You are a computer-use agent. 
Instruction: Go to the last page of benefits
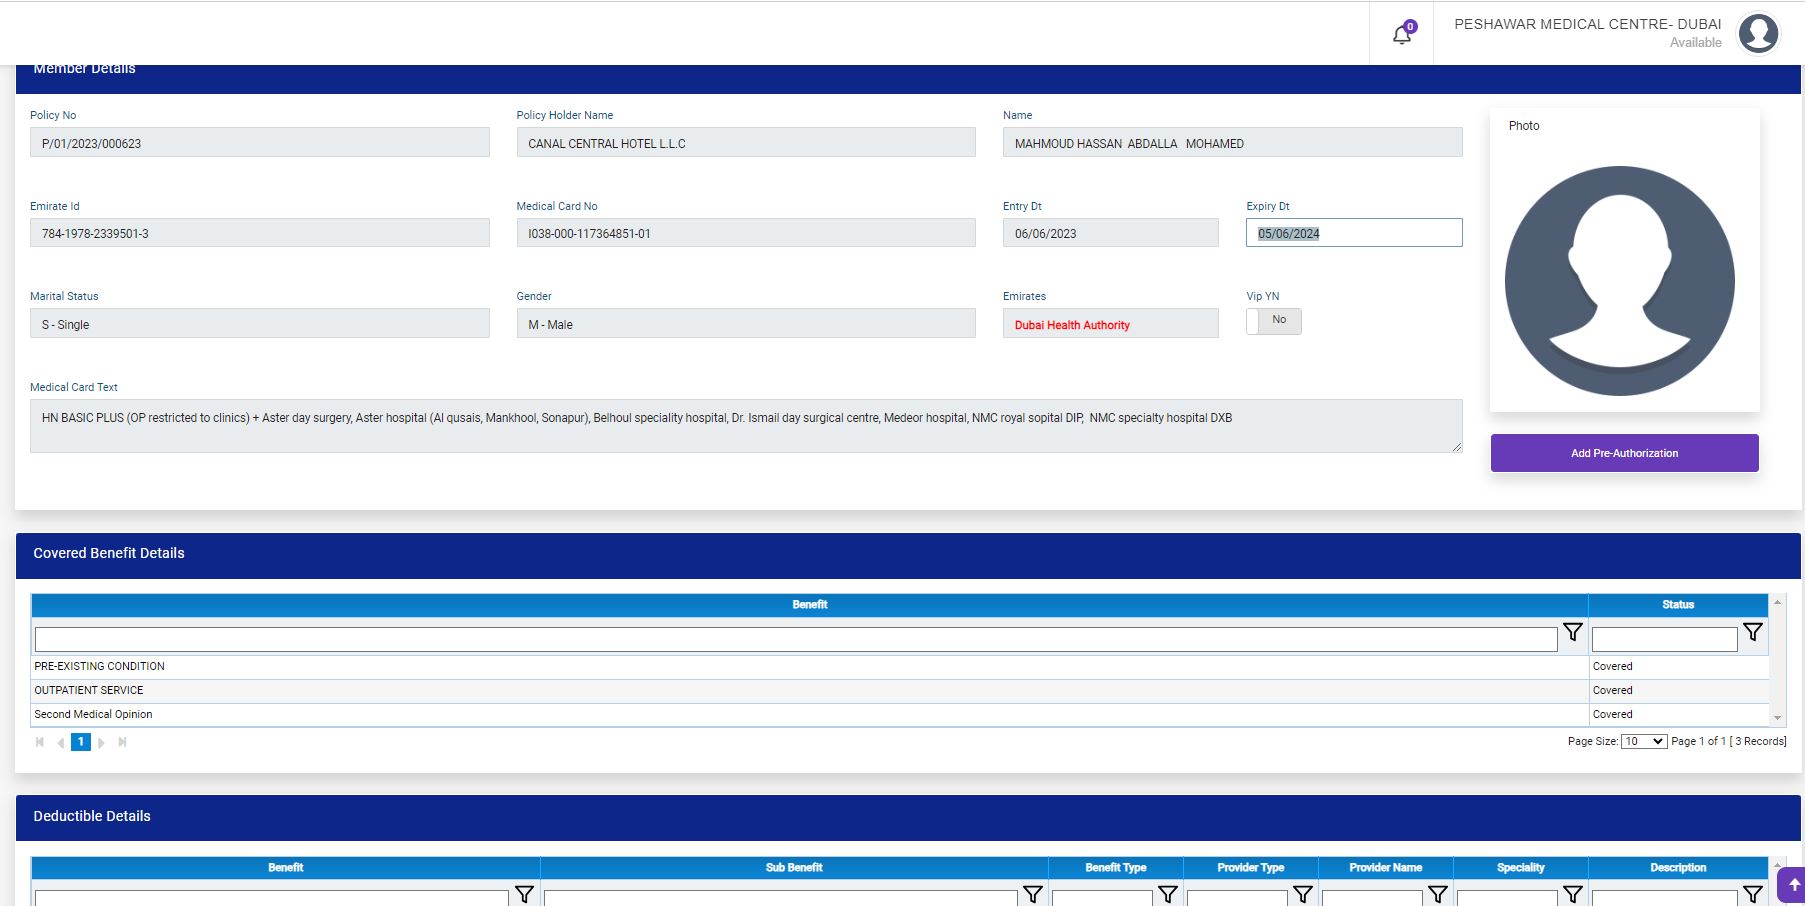pyautogui.click(x=122, y=742)
